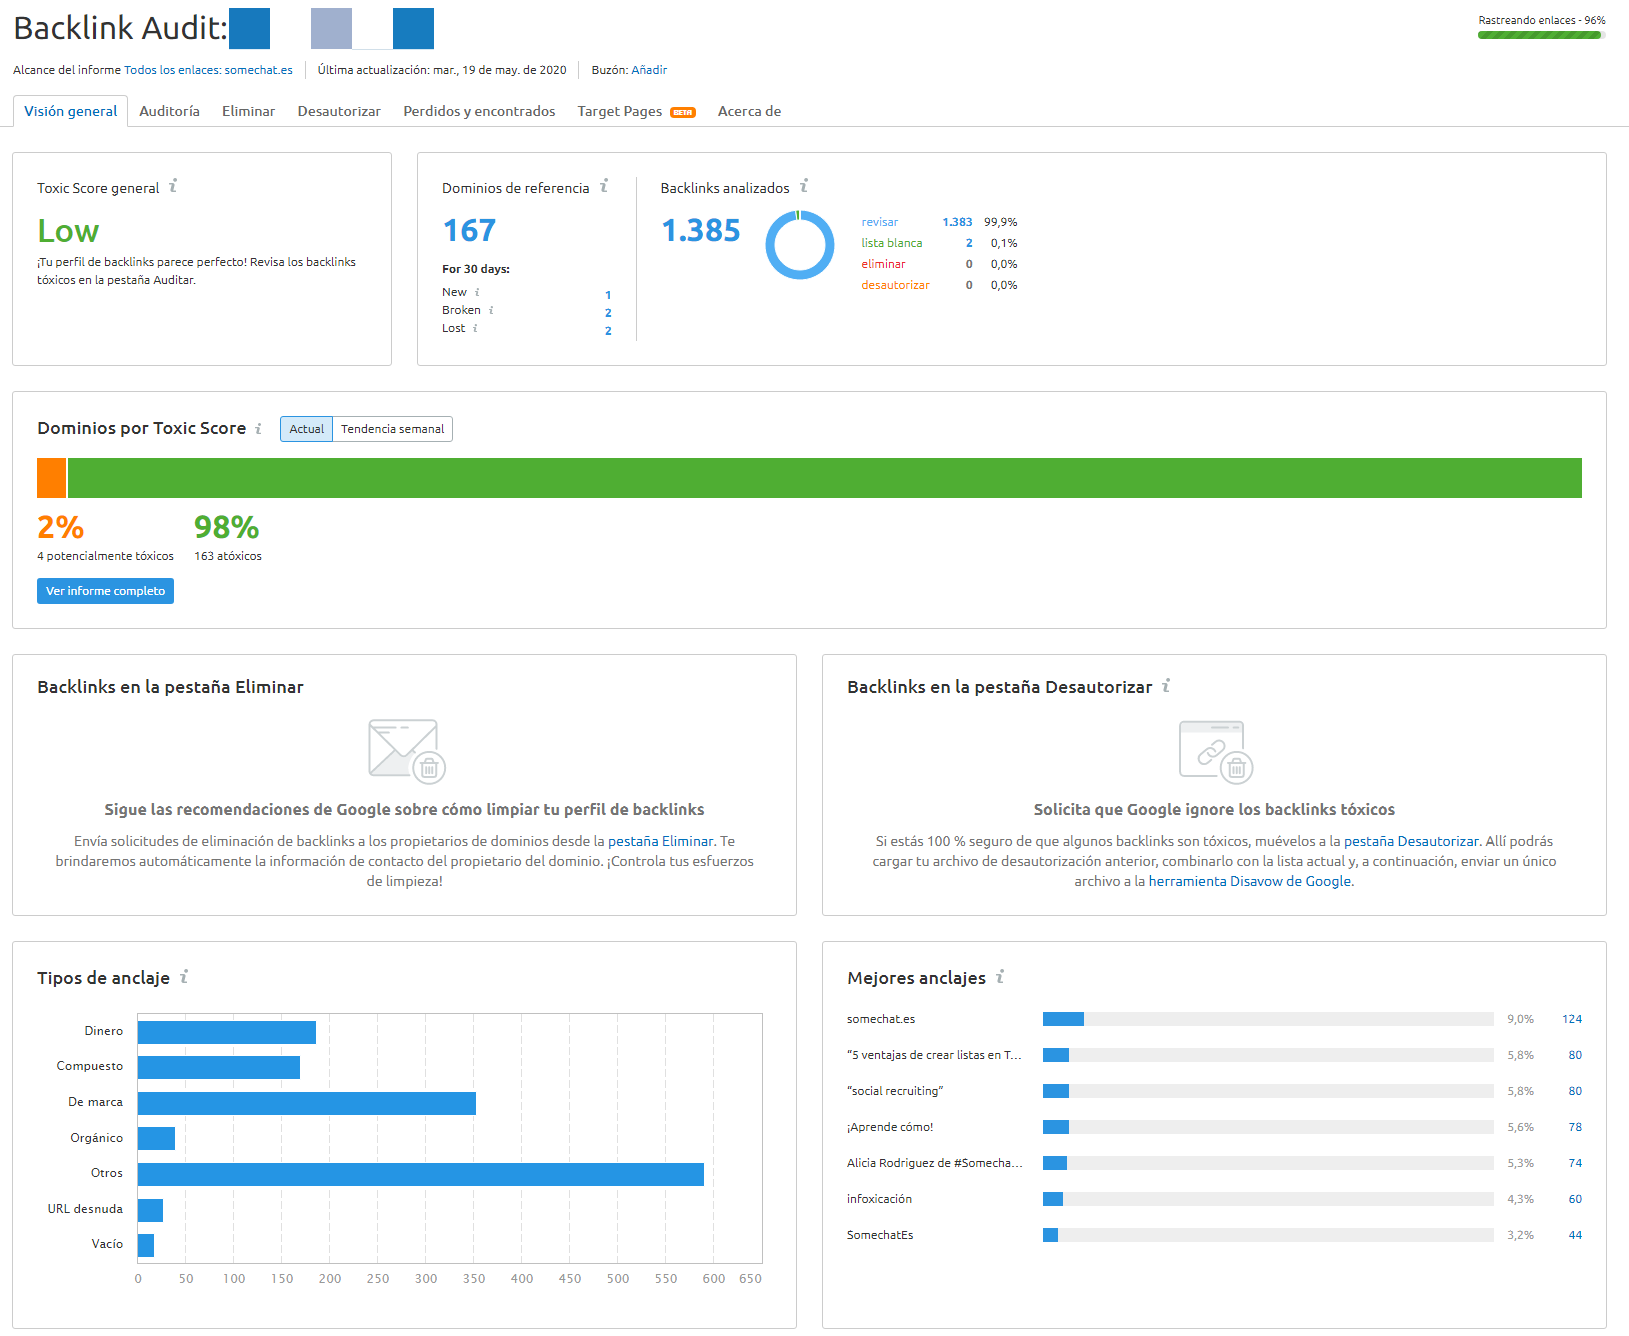Click Ver informe completo button
This screenshot has width=1629, height=1336.
click(106, 591)
